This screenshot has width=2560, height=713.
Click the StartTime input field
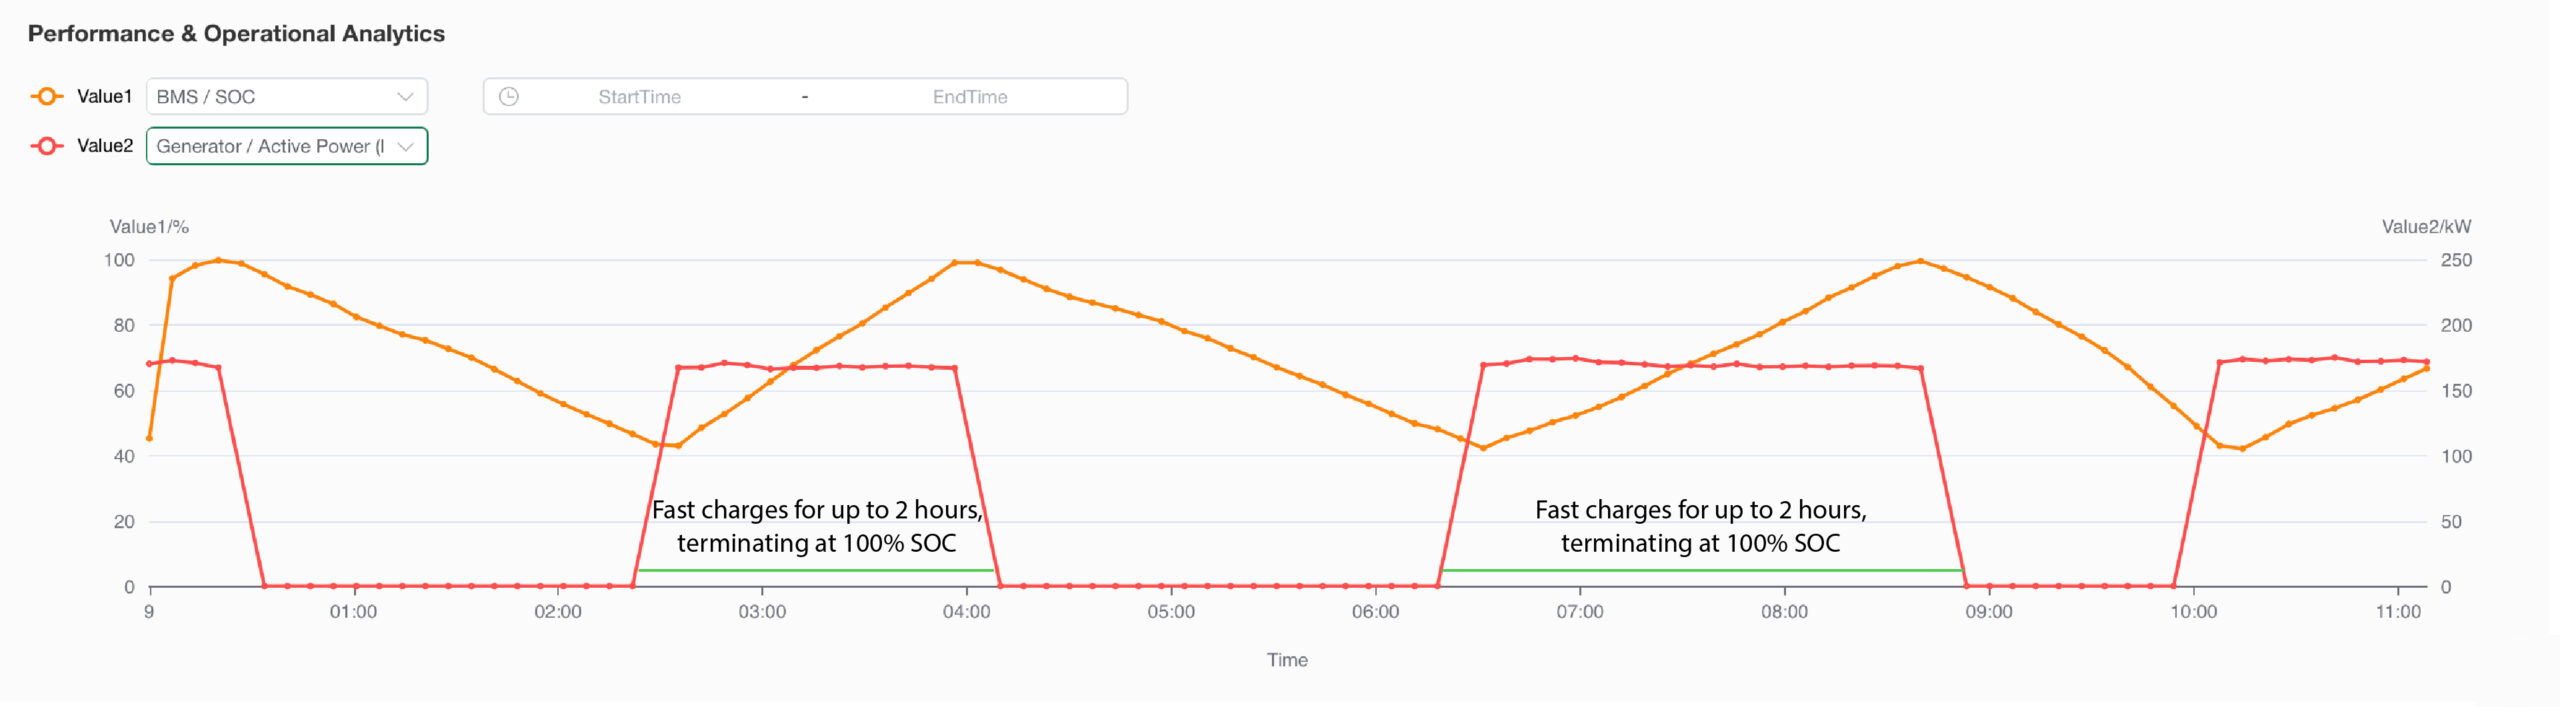coord(639,97)
